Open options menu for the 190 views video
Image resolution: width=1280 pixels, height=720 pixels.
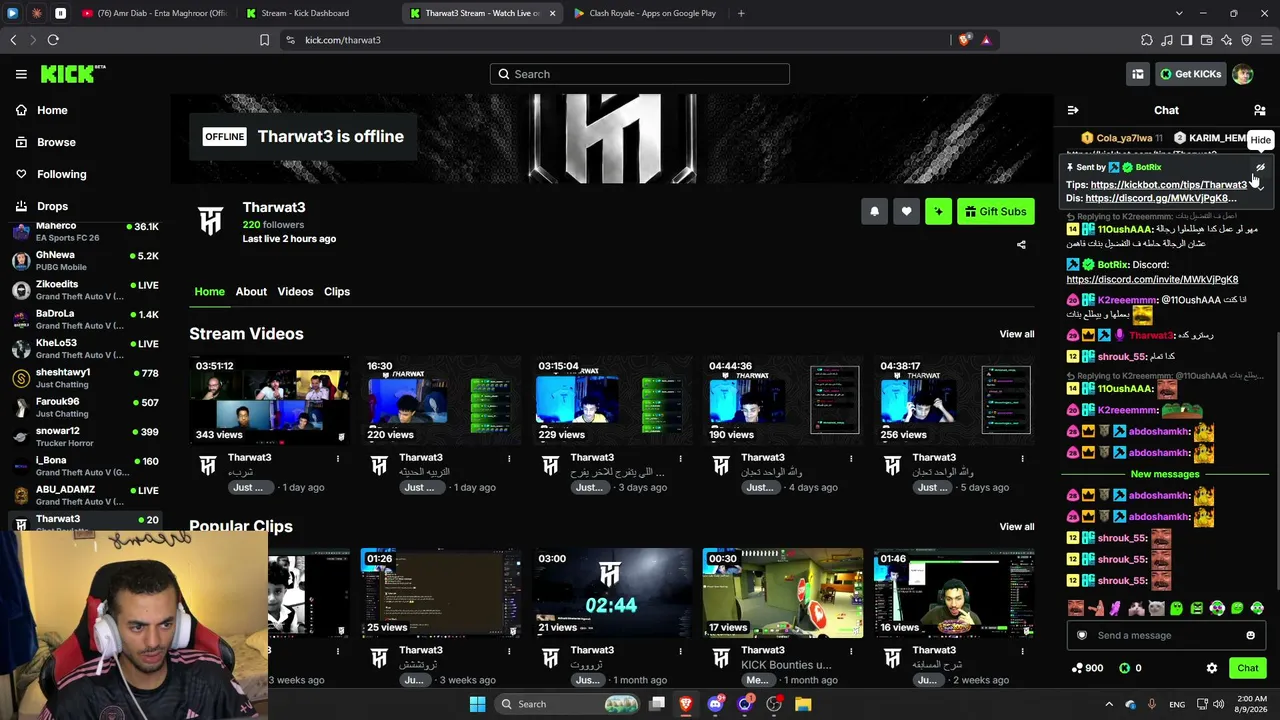pos(851,458)
